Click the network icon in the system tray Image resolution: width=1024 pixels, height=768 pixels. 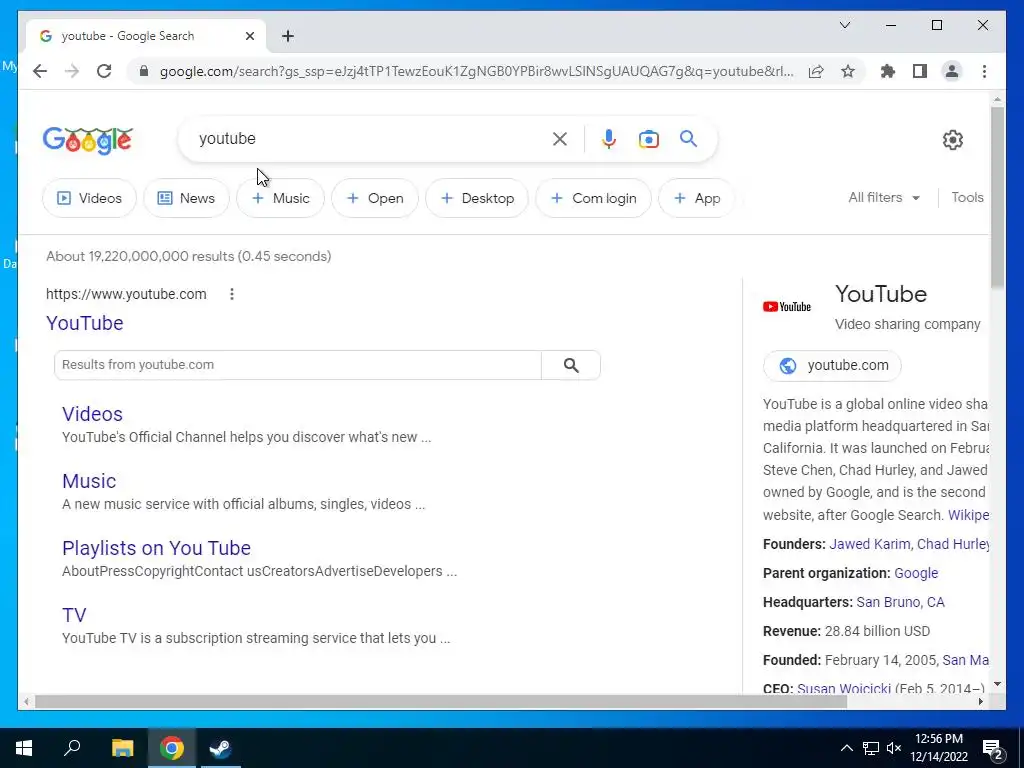point(871,748)
